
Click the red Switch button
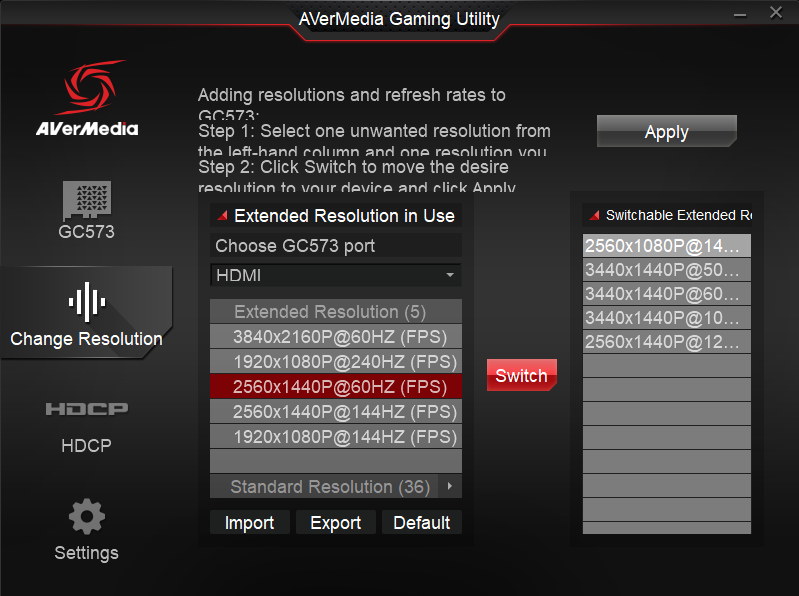coord(521,376)
